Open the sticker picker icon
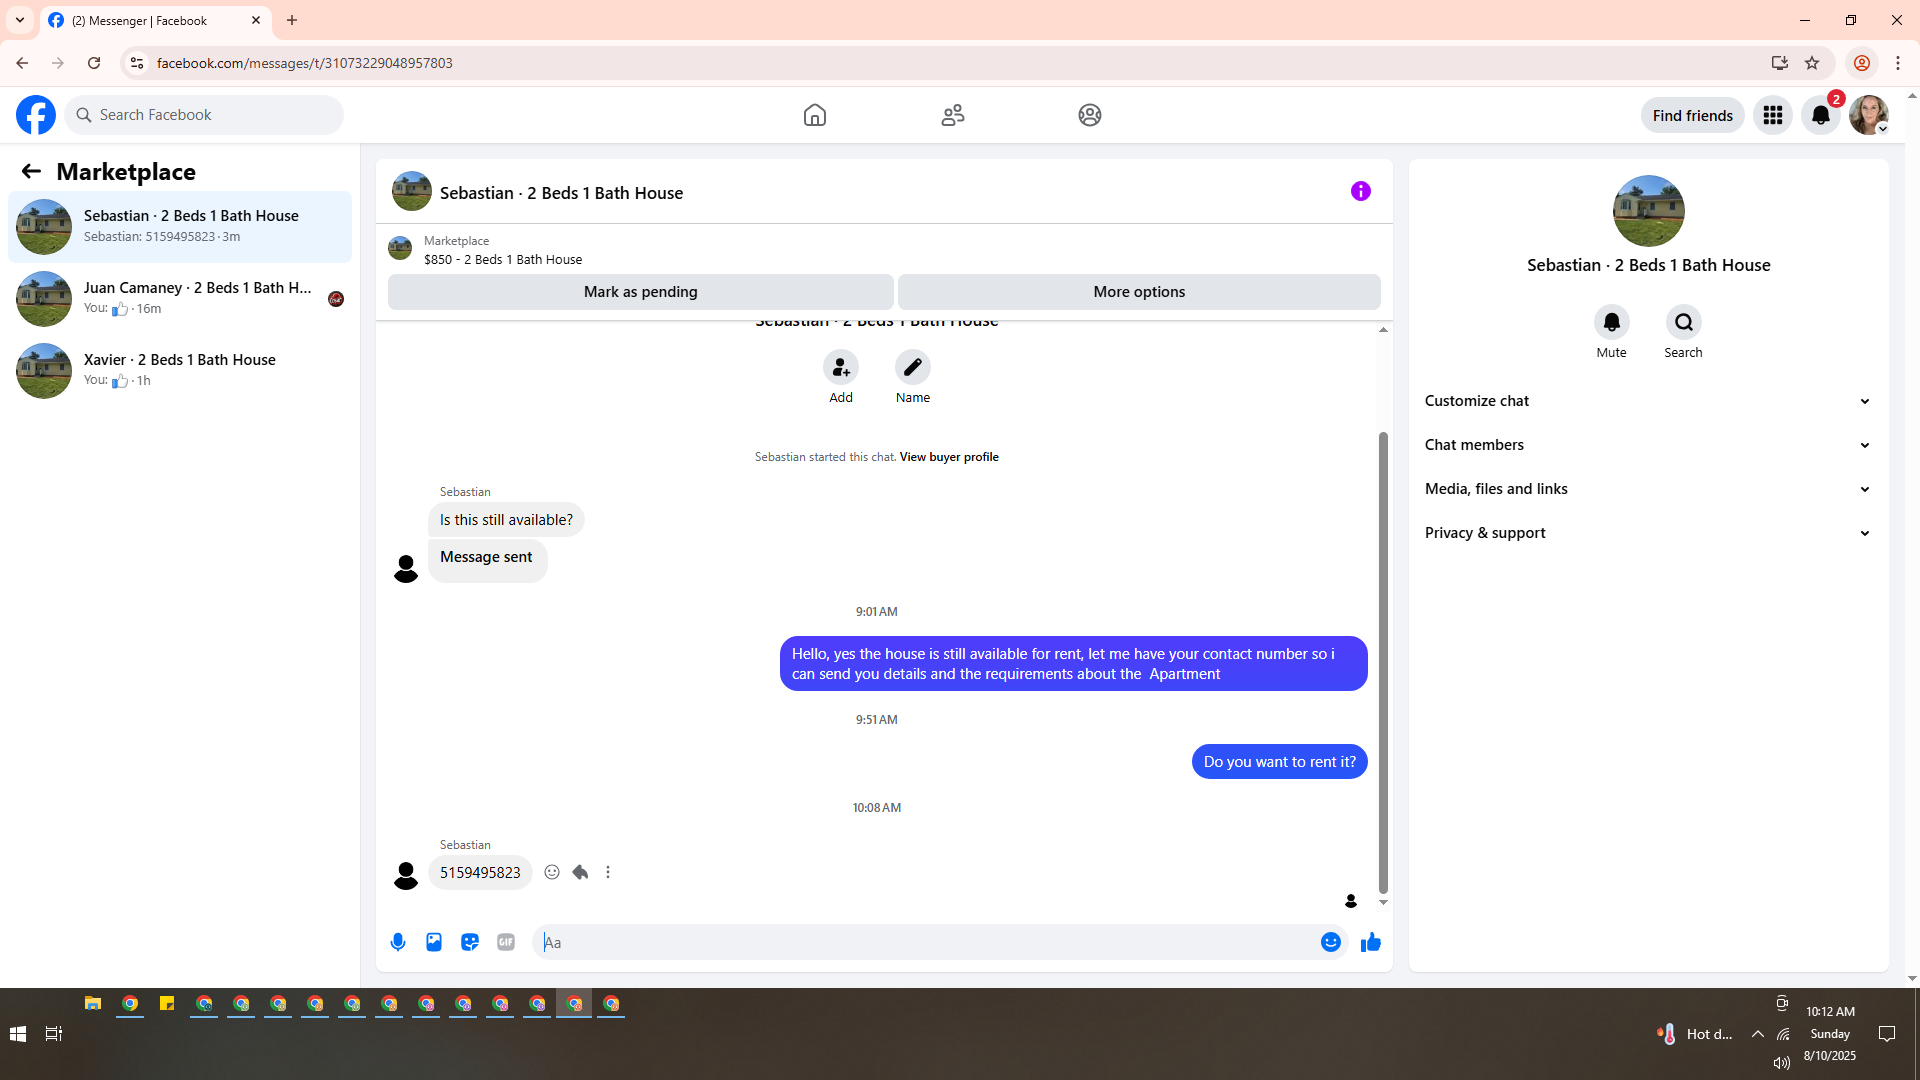 pos(470,942)
